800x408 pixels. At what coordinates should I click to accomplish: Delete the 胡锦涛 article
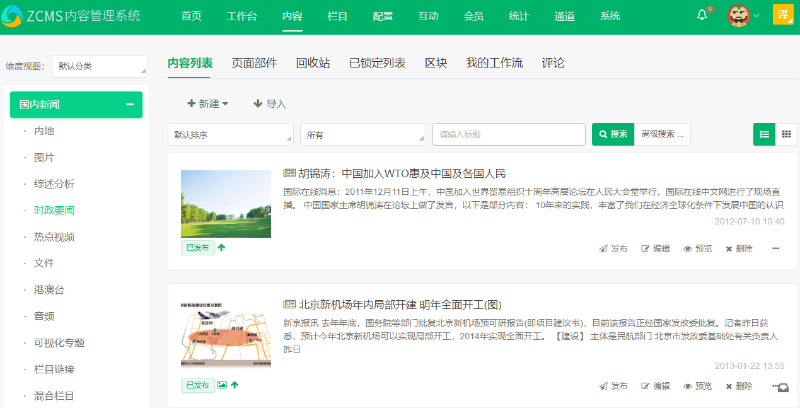739,248
